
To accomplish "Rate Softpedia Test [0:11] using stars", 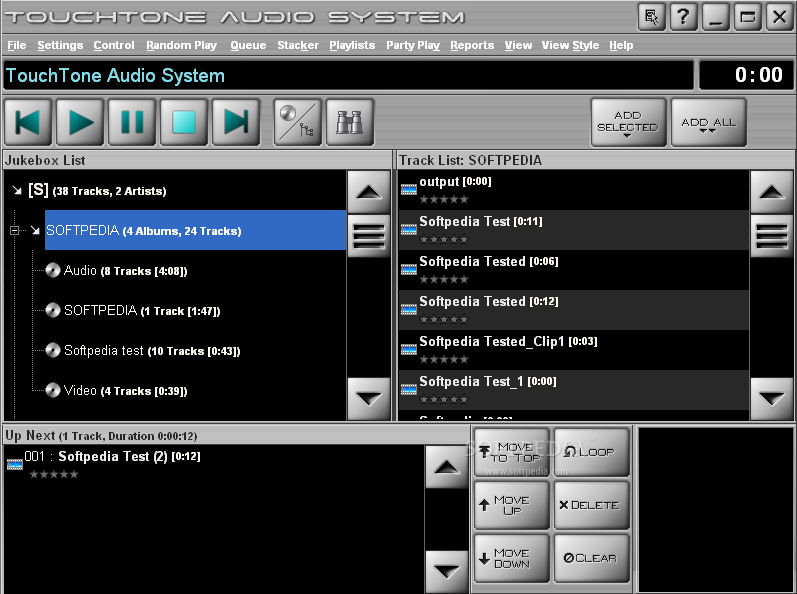I will 444,239.
